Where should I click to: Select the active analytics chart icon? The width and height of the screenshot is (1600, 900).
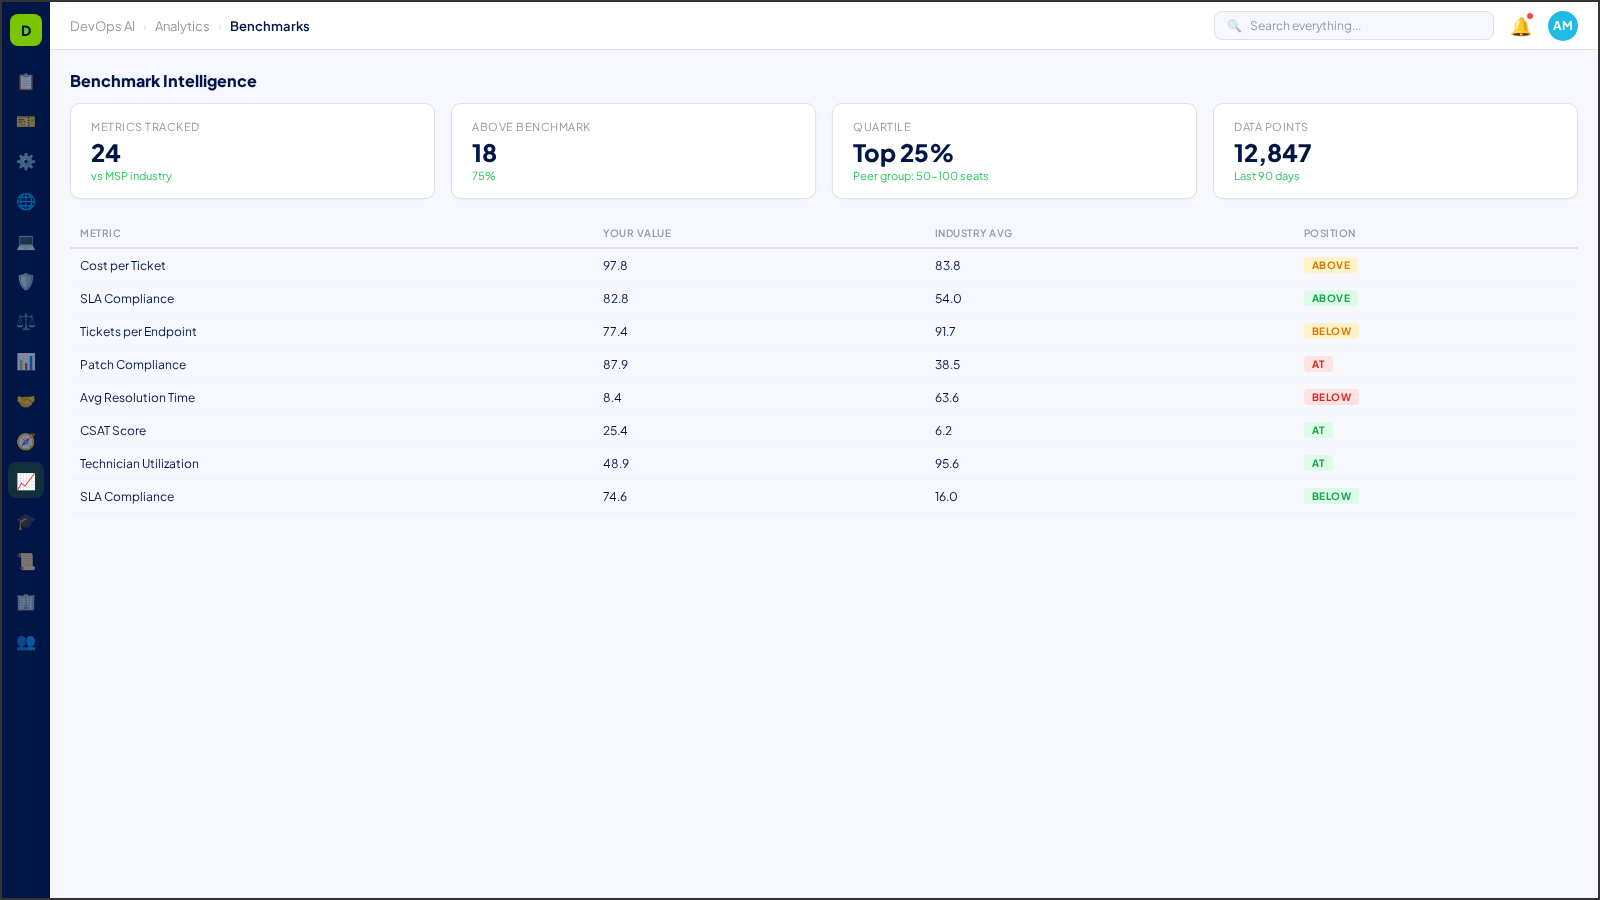(26, 481)
